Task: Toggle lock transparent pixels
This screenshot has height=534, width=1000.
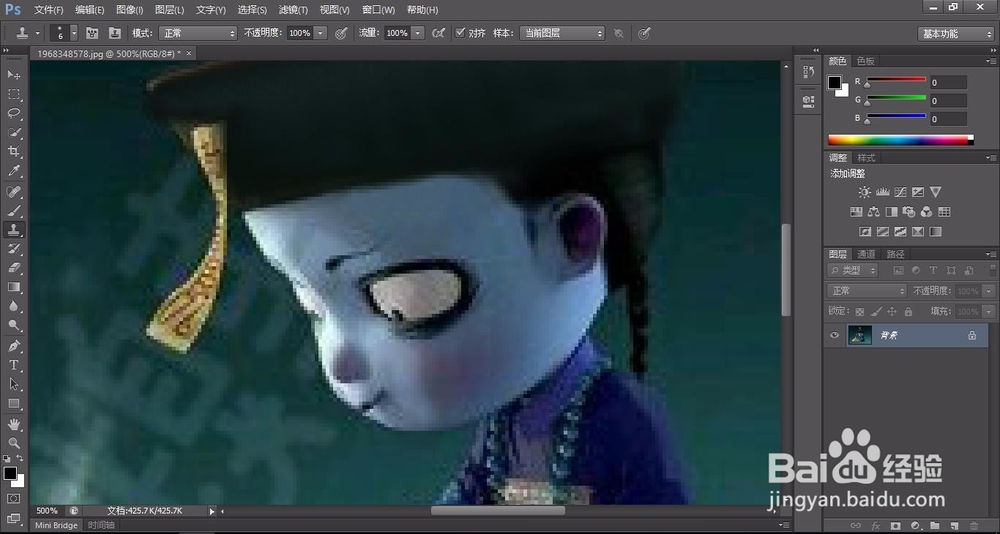Action: pyautogui.click(x=860, y=311)
